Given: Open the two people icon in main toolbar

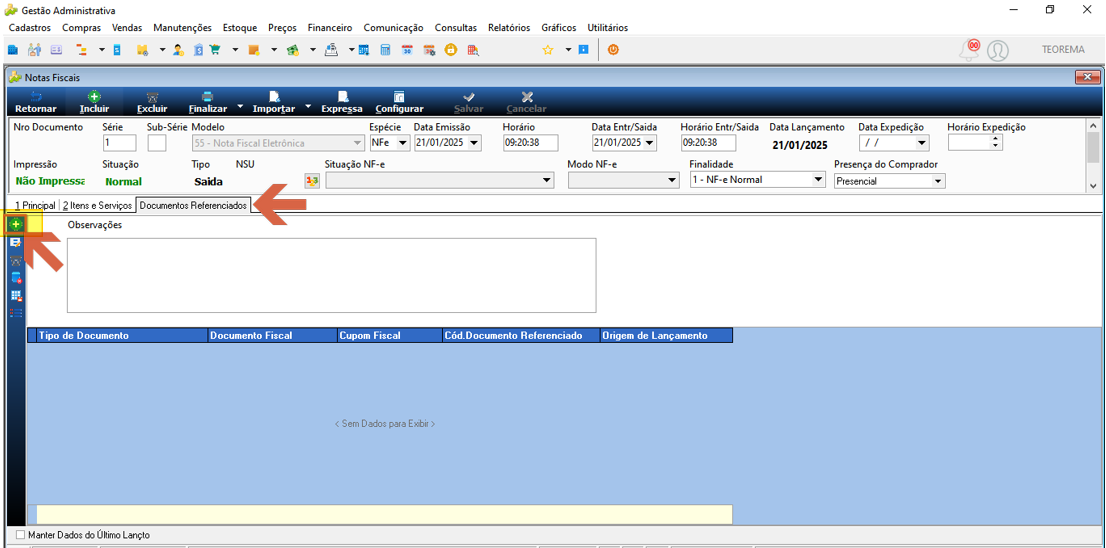Looking at the screenshot, I should click(34, 50).
